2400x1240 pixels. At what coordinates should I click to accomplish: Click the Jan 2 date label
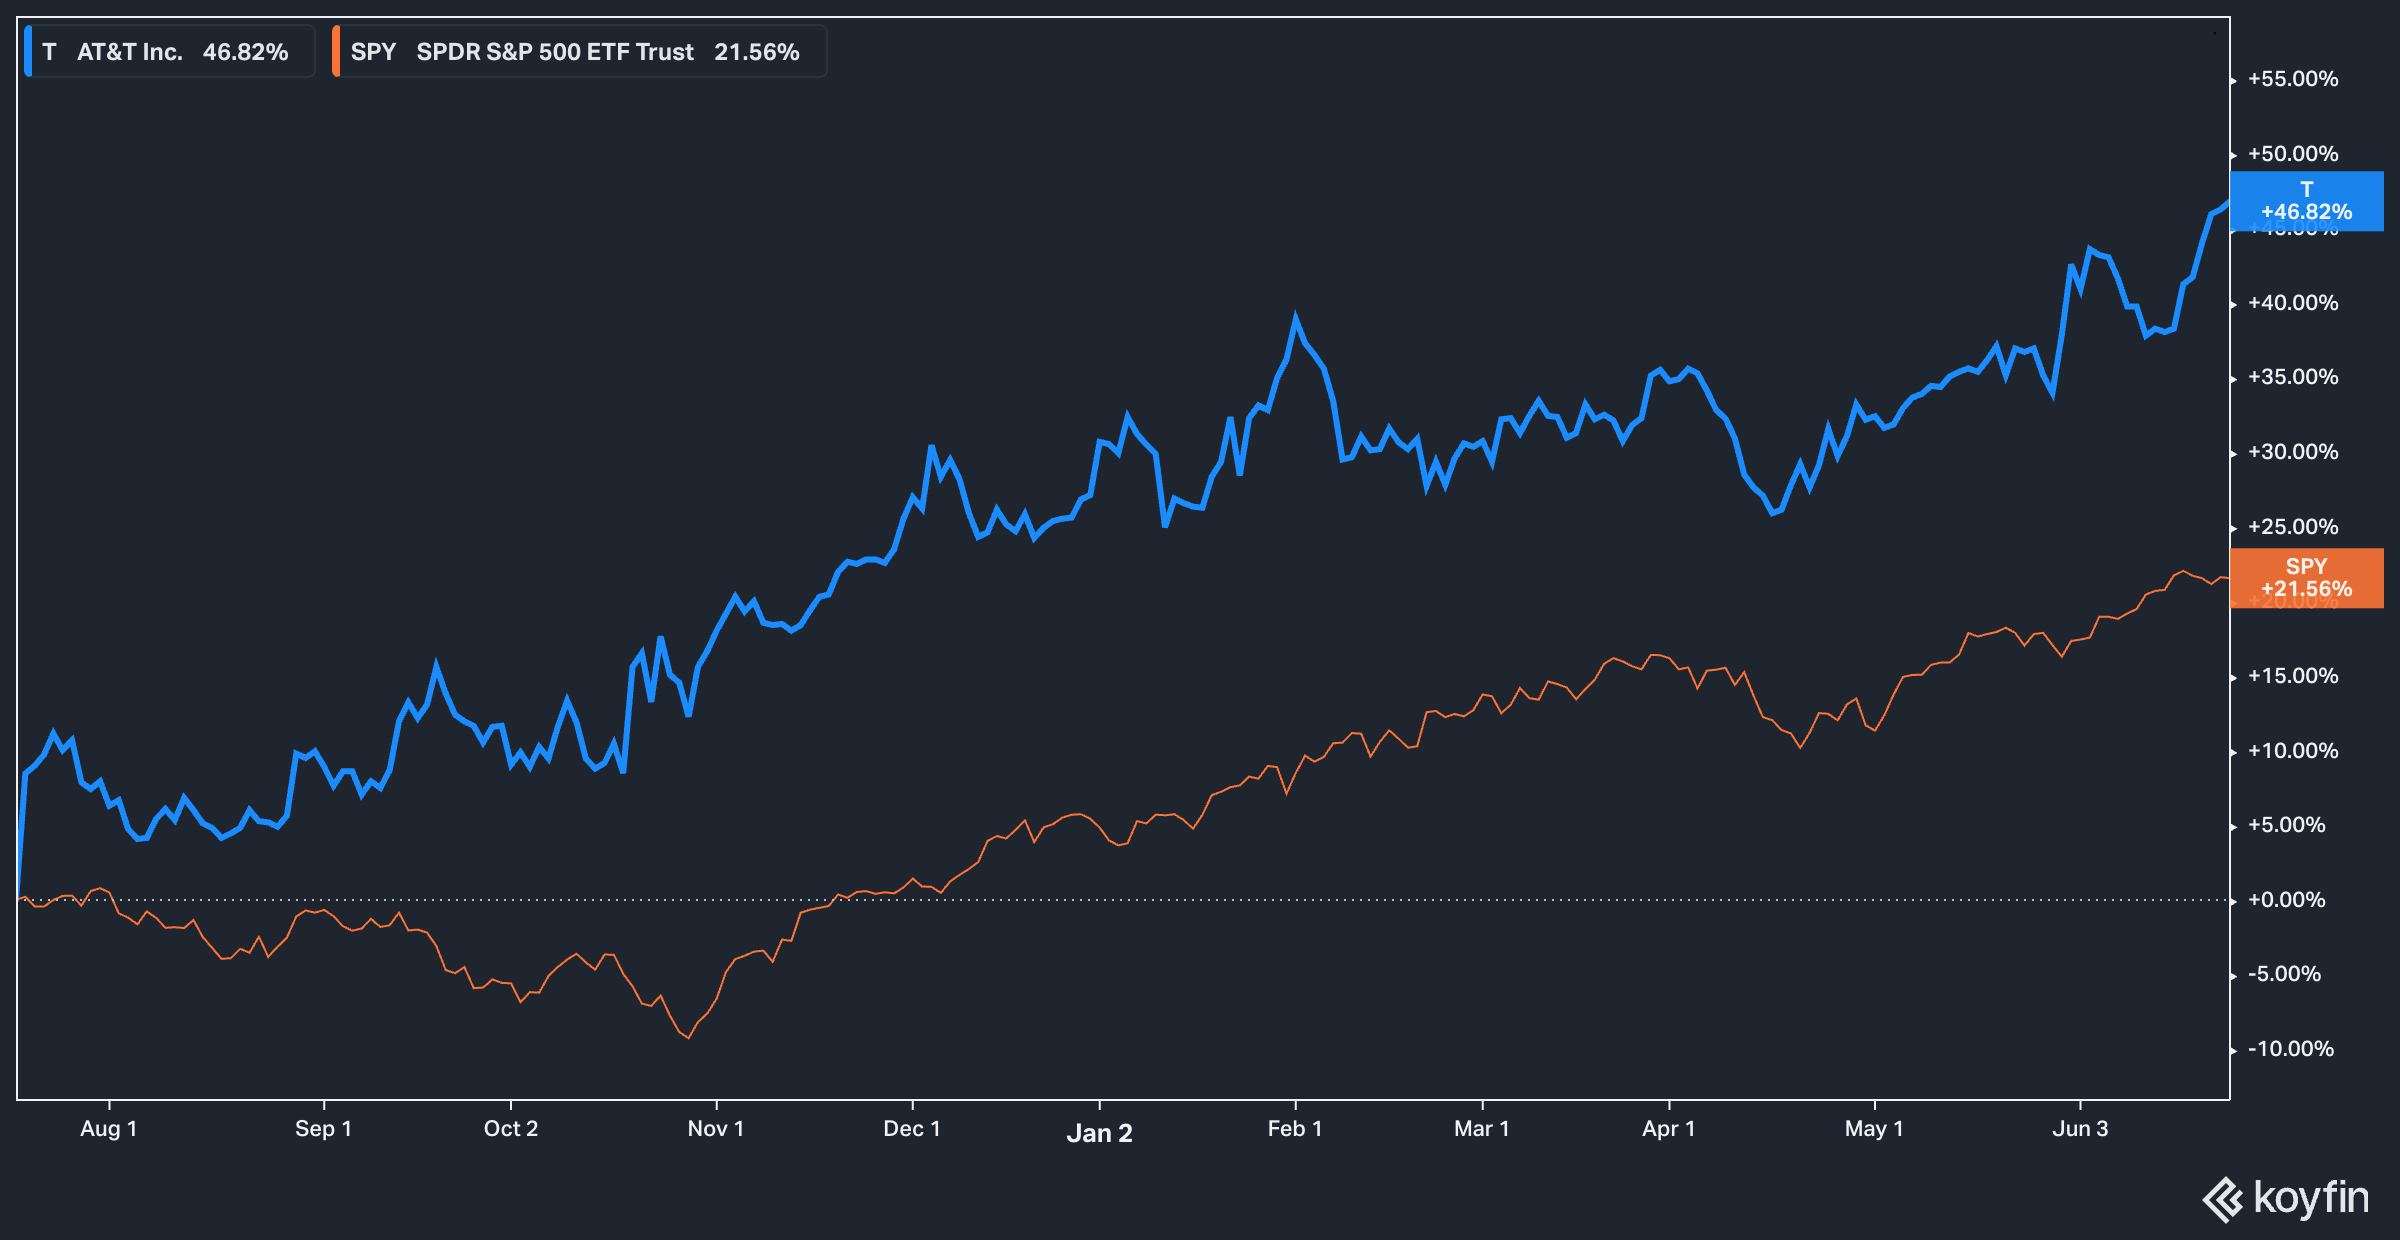(1099, 1133)
